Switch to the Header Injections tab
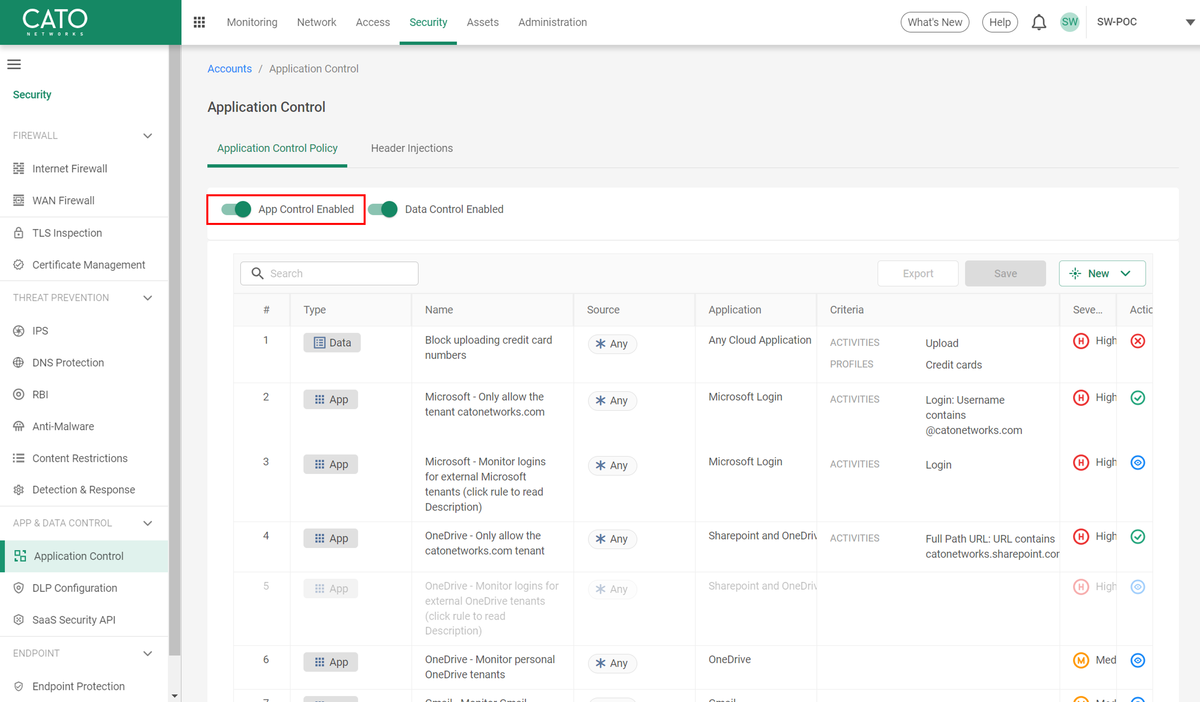Viewport: 1200px width, 702px height. coord(412,148)
